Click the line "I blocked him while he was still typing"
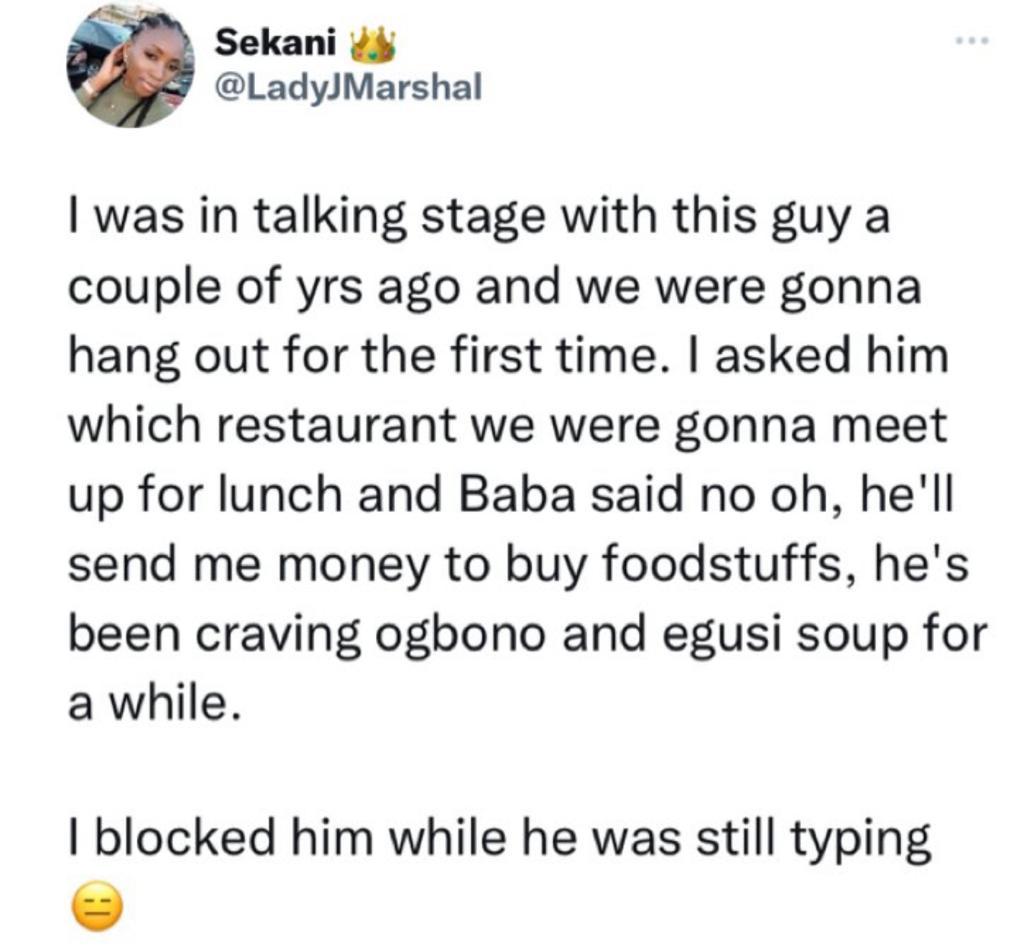Image resolution: width=1024 pixels, height=948 pixels. tap(499, 839)
